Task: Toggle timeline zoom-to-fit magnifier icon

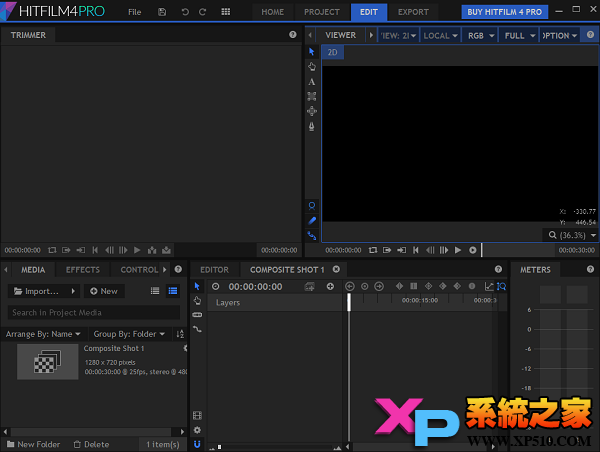Action: [x=501, y=286]
